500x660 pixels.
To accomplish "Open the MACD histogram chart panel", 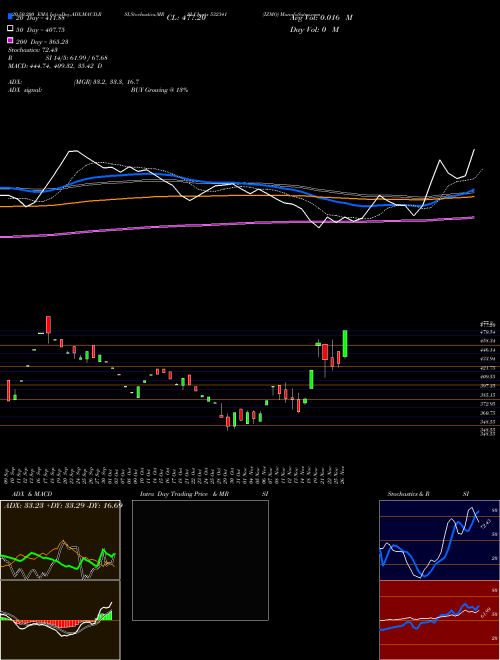I will click(60, 620).
